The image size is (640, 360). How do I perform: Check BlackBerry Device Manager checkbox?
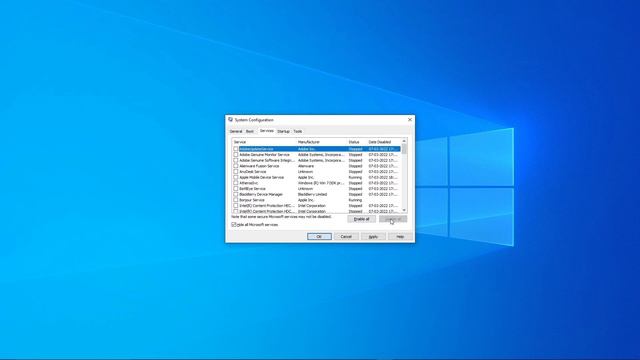(236, 195)
